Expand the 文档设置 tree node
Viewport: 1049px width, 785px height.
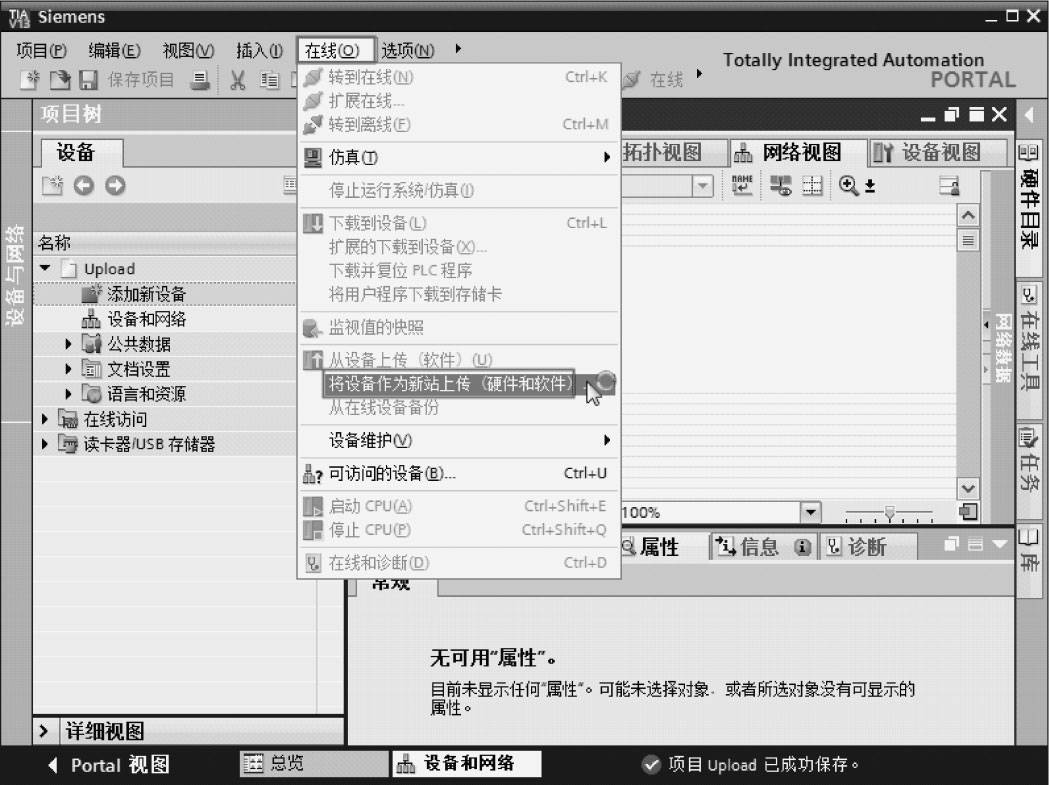(x=68, y=369)
